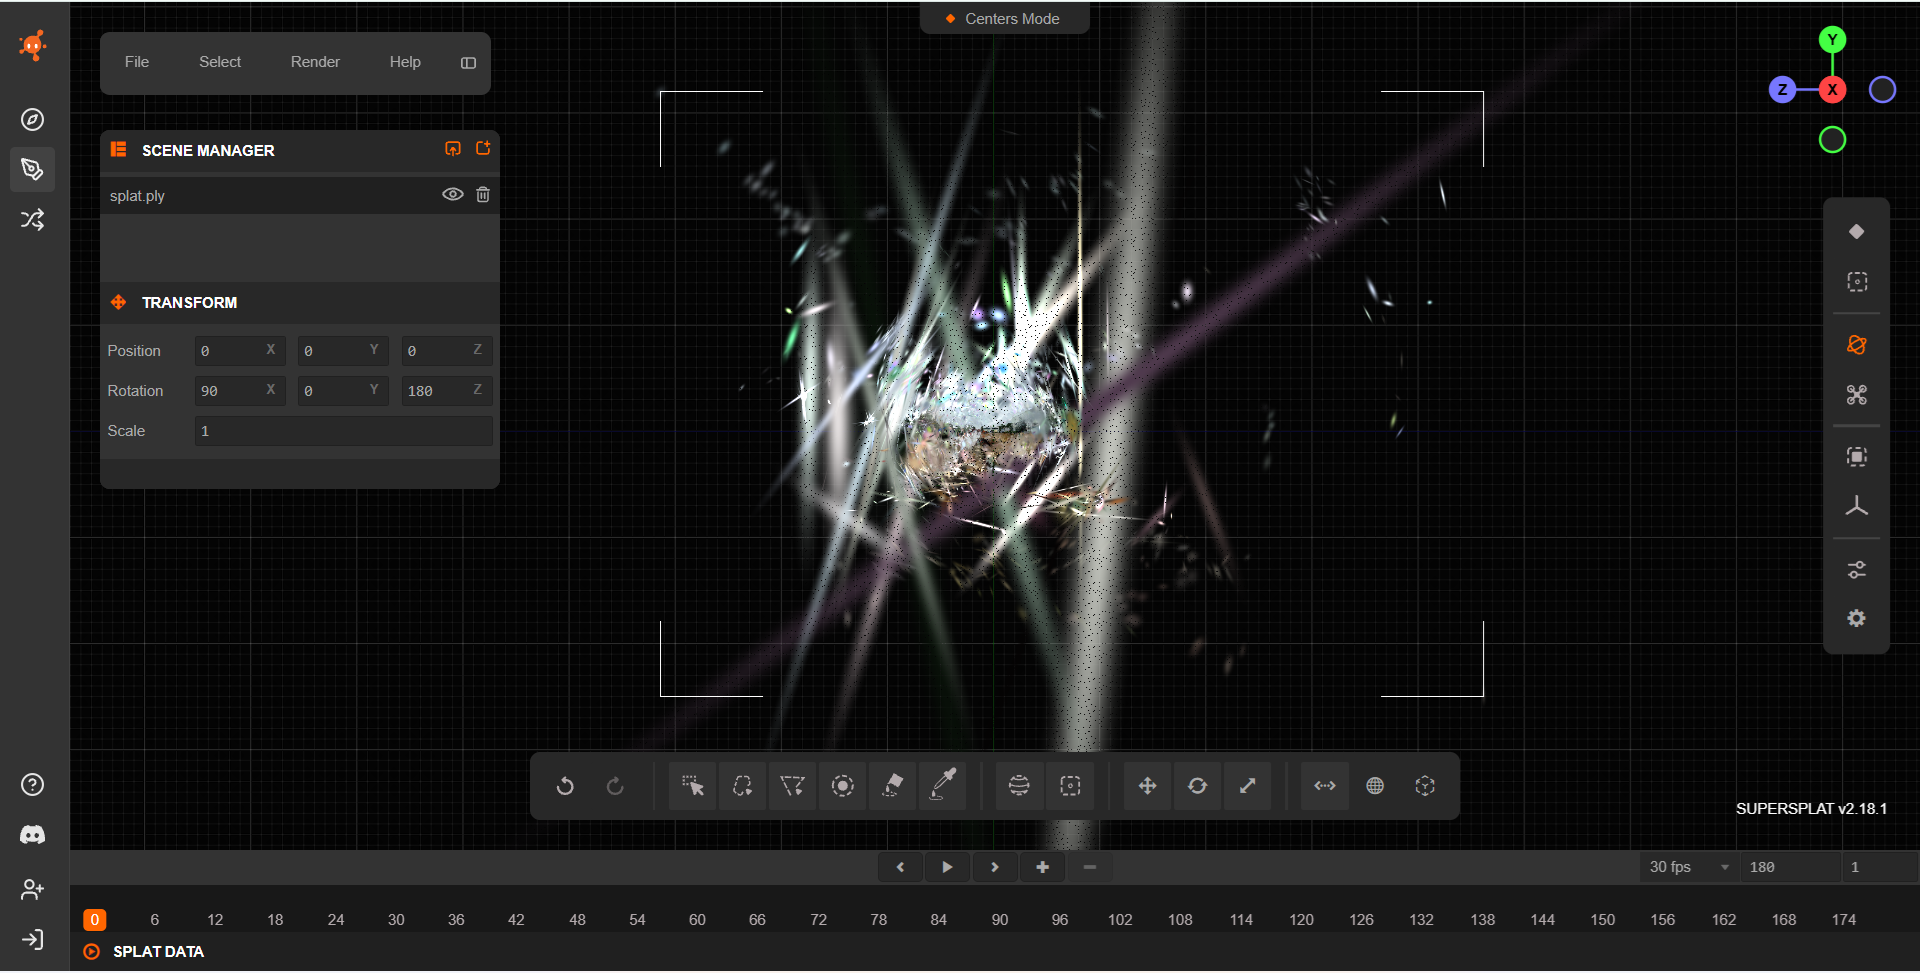Select the Picker selection tool
1920x973 pixels.
(x=692, y=786)
